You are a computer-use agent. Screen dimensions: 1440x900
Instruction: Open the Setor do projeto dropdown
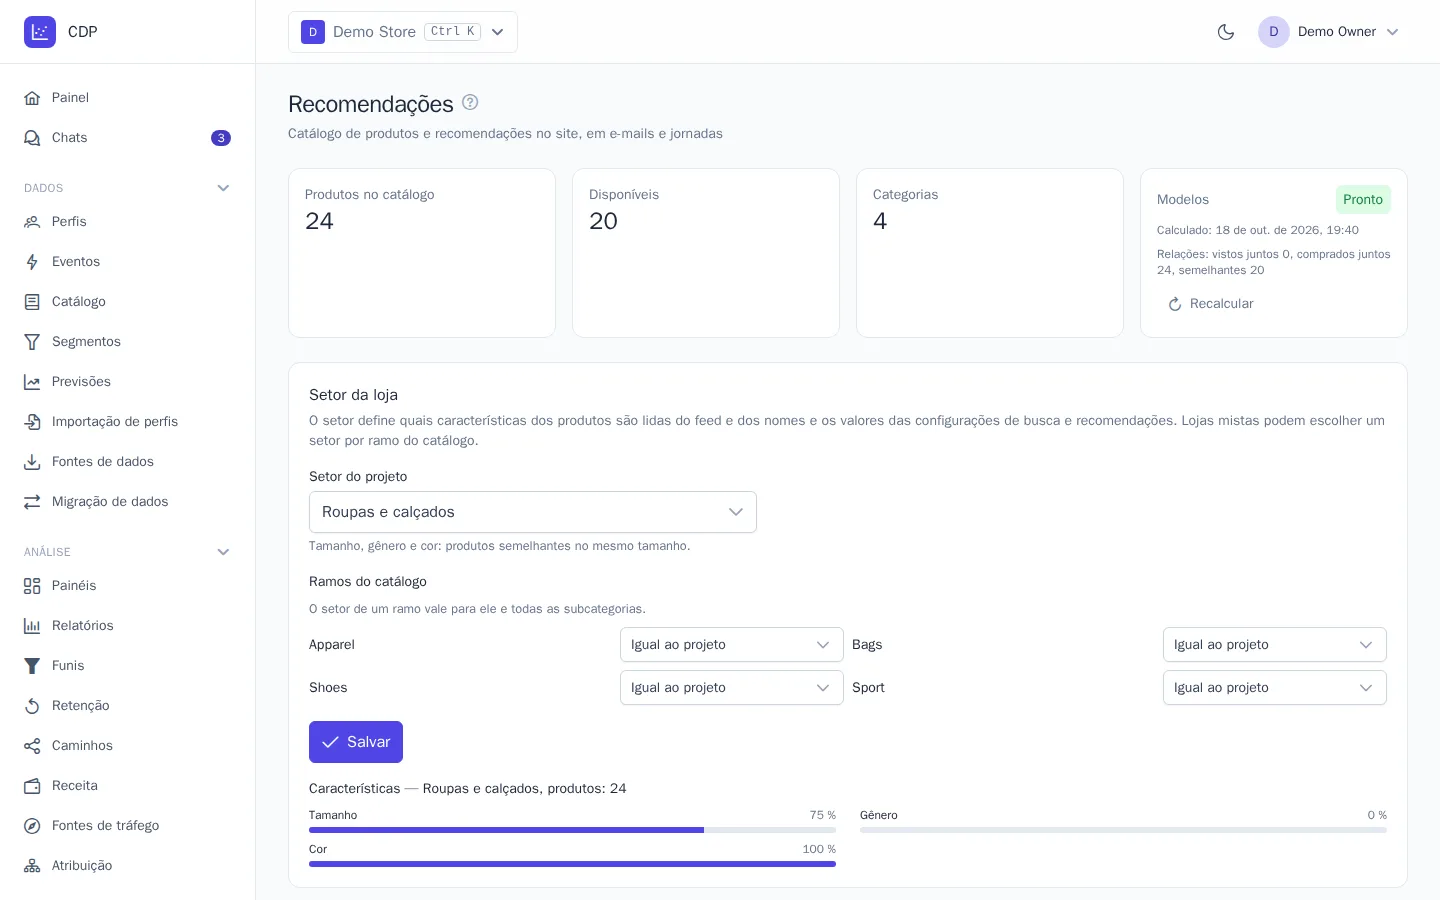point(533,512)
